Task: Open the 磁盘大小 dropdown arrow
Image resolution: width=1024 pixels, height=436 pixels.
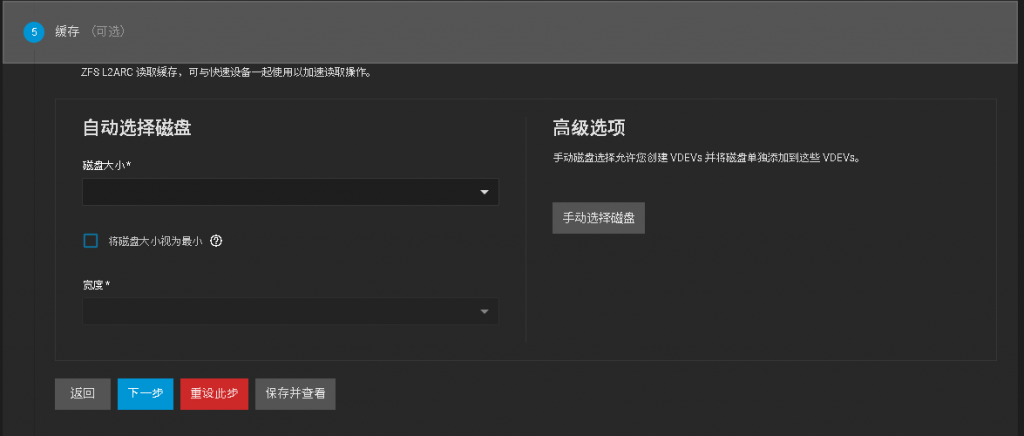Action: pyautogui.click(x=484, y=192)
